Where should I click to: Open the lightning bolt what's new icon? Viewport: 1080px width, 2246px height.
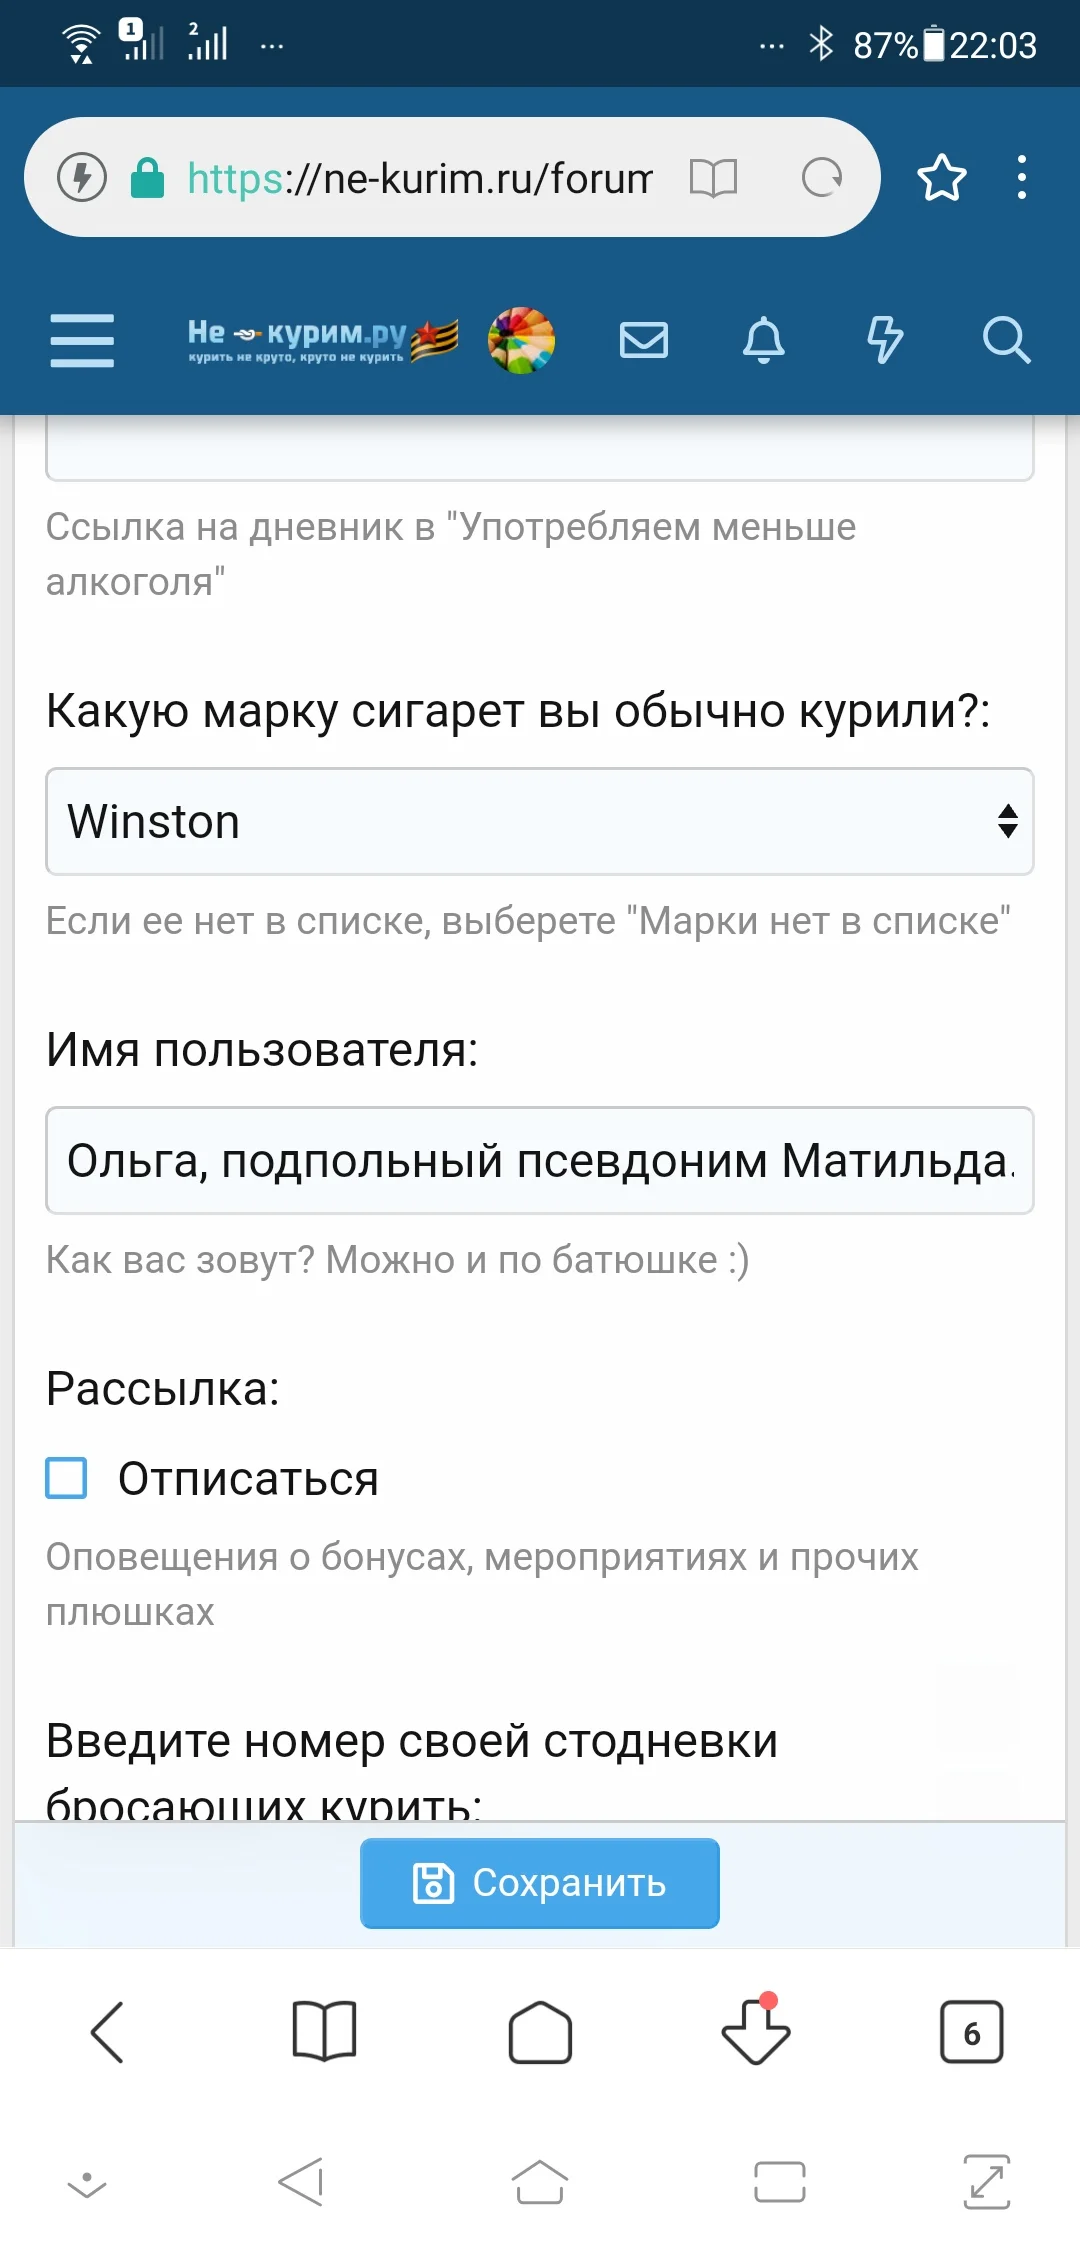(884, 340)
